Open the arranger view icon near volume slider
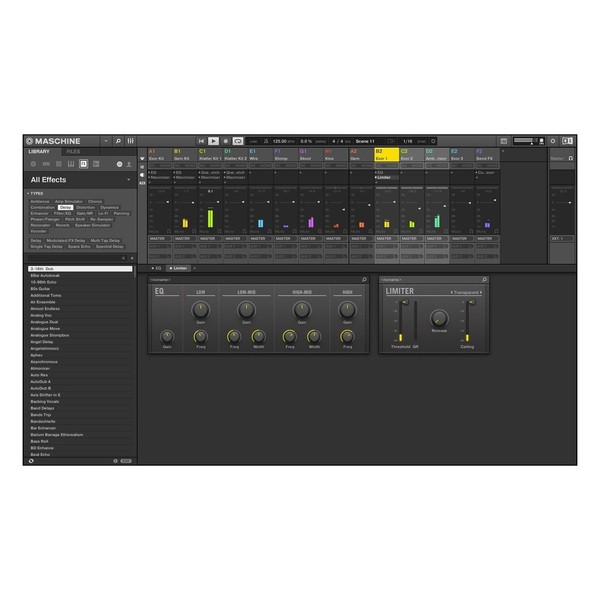600x600 pixels. 504,141
